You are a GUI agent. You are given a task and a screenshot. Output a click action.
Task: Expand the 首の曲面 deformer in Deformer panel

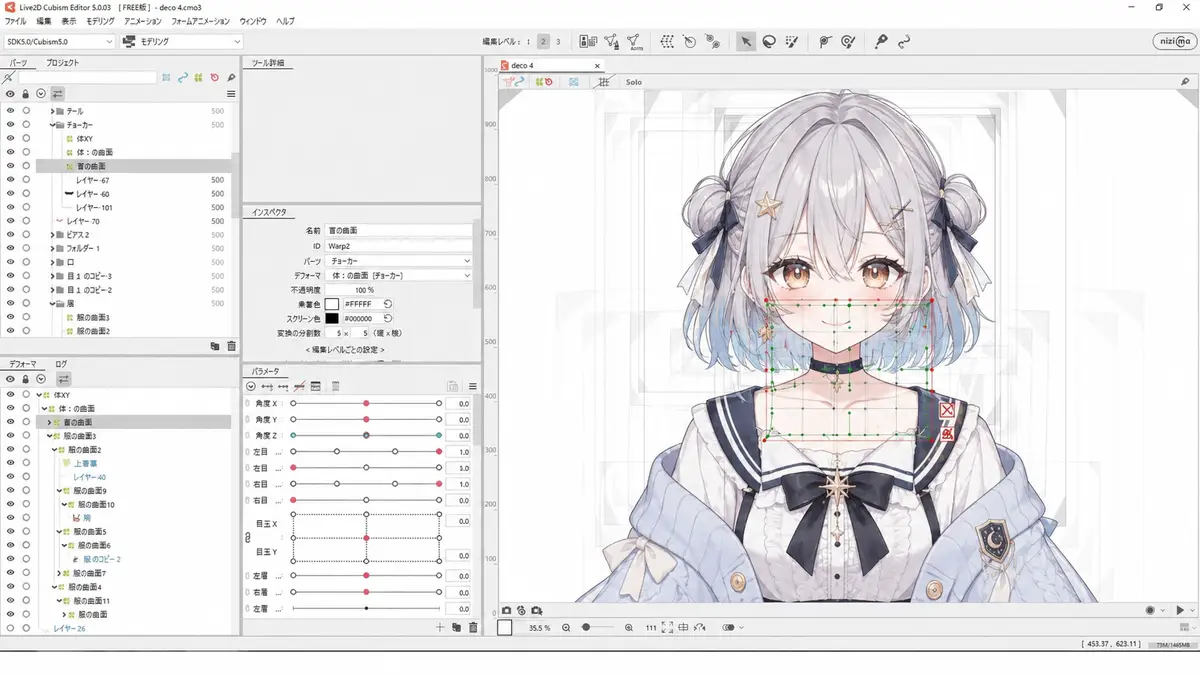(48, 422)
